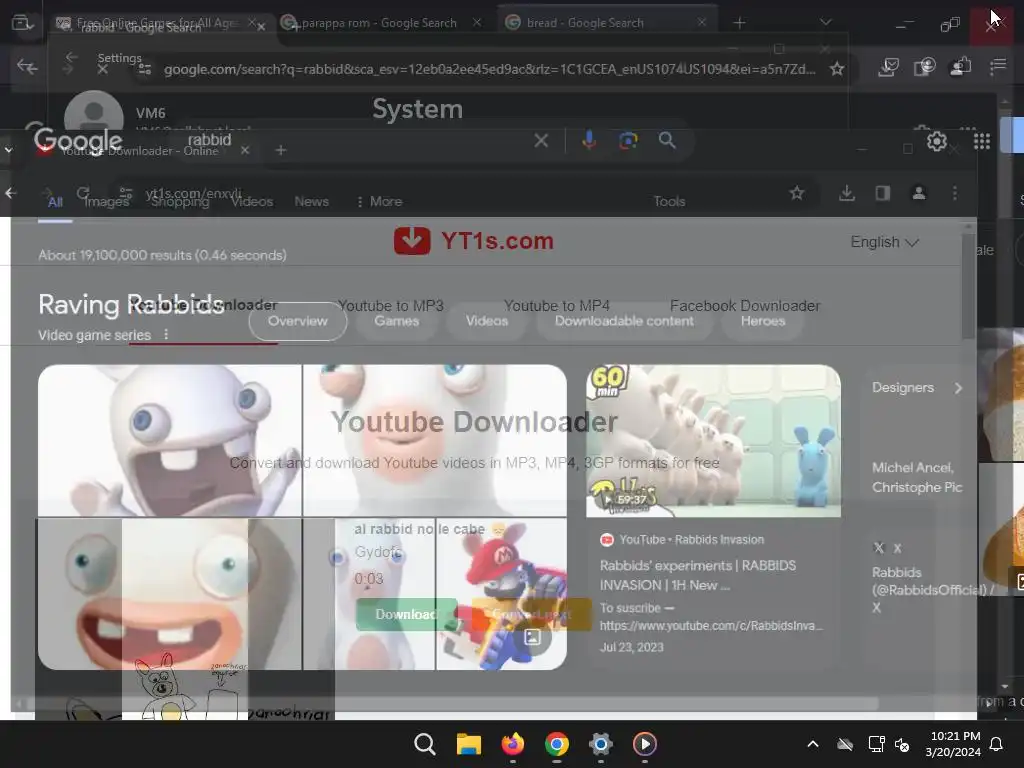Open the Chrome downloads icon in yt1s window
The image size is (1024, 768).
(847, 193)
